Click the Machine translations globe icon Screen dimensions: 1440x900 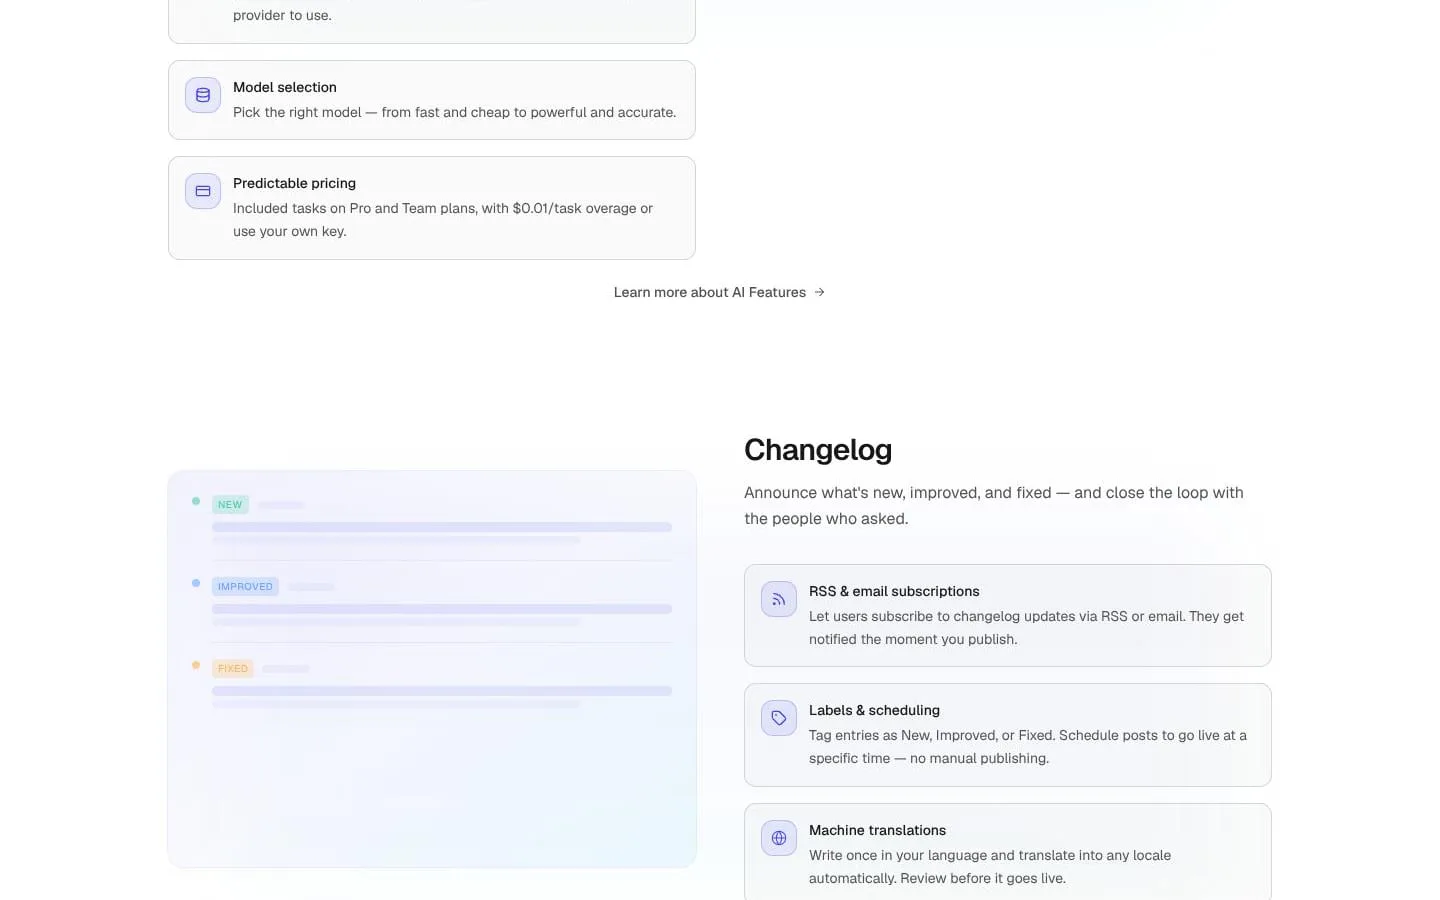click(779, 838)
